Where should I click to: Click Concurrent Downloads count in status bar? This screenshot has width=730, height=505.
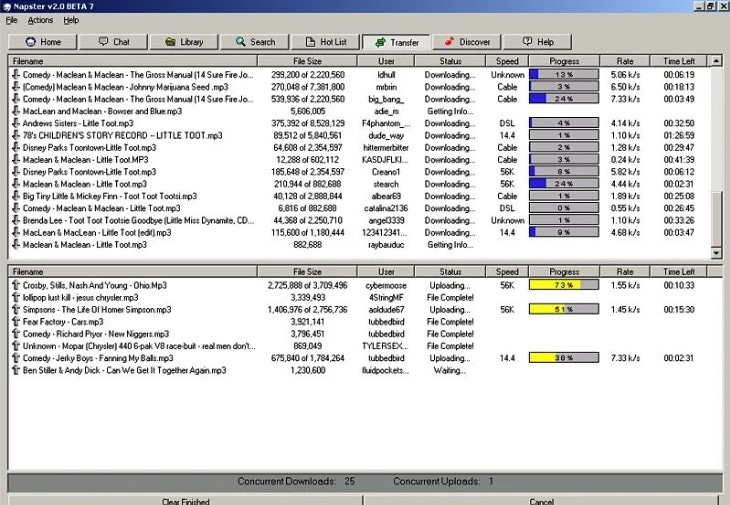coord(350,481)
